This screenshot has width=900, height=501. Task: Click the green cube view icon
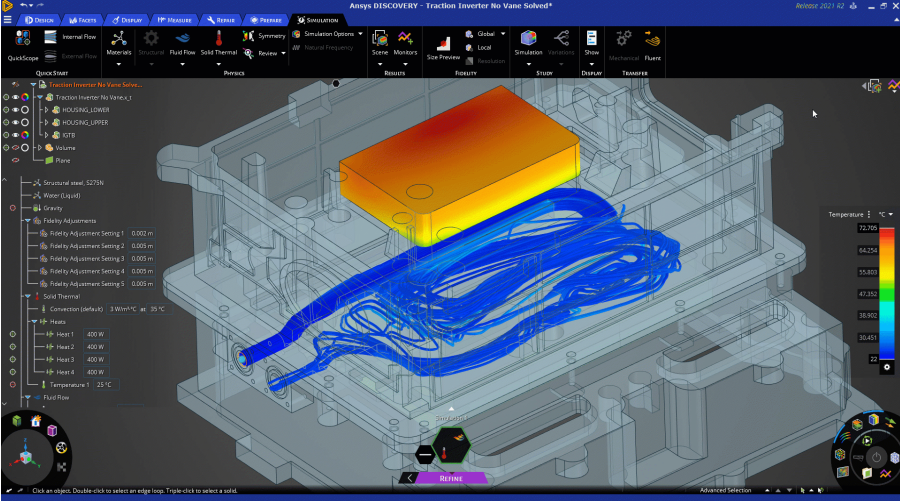coord(17,421)
